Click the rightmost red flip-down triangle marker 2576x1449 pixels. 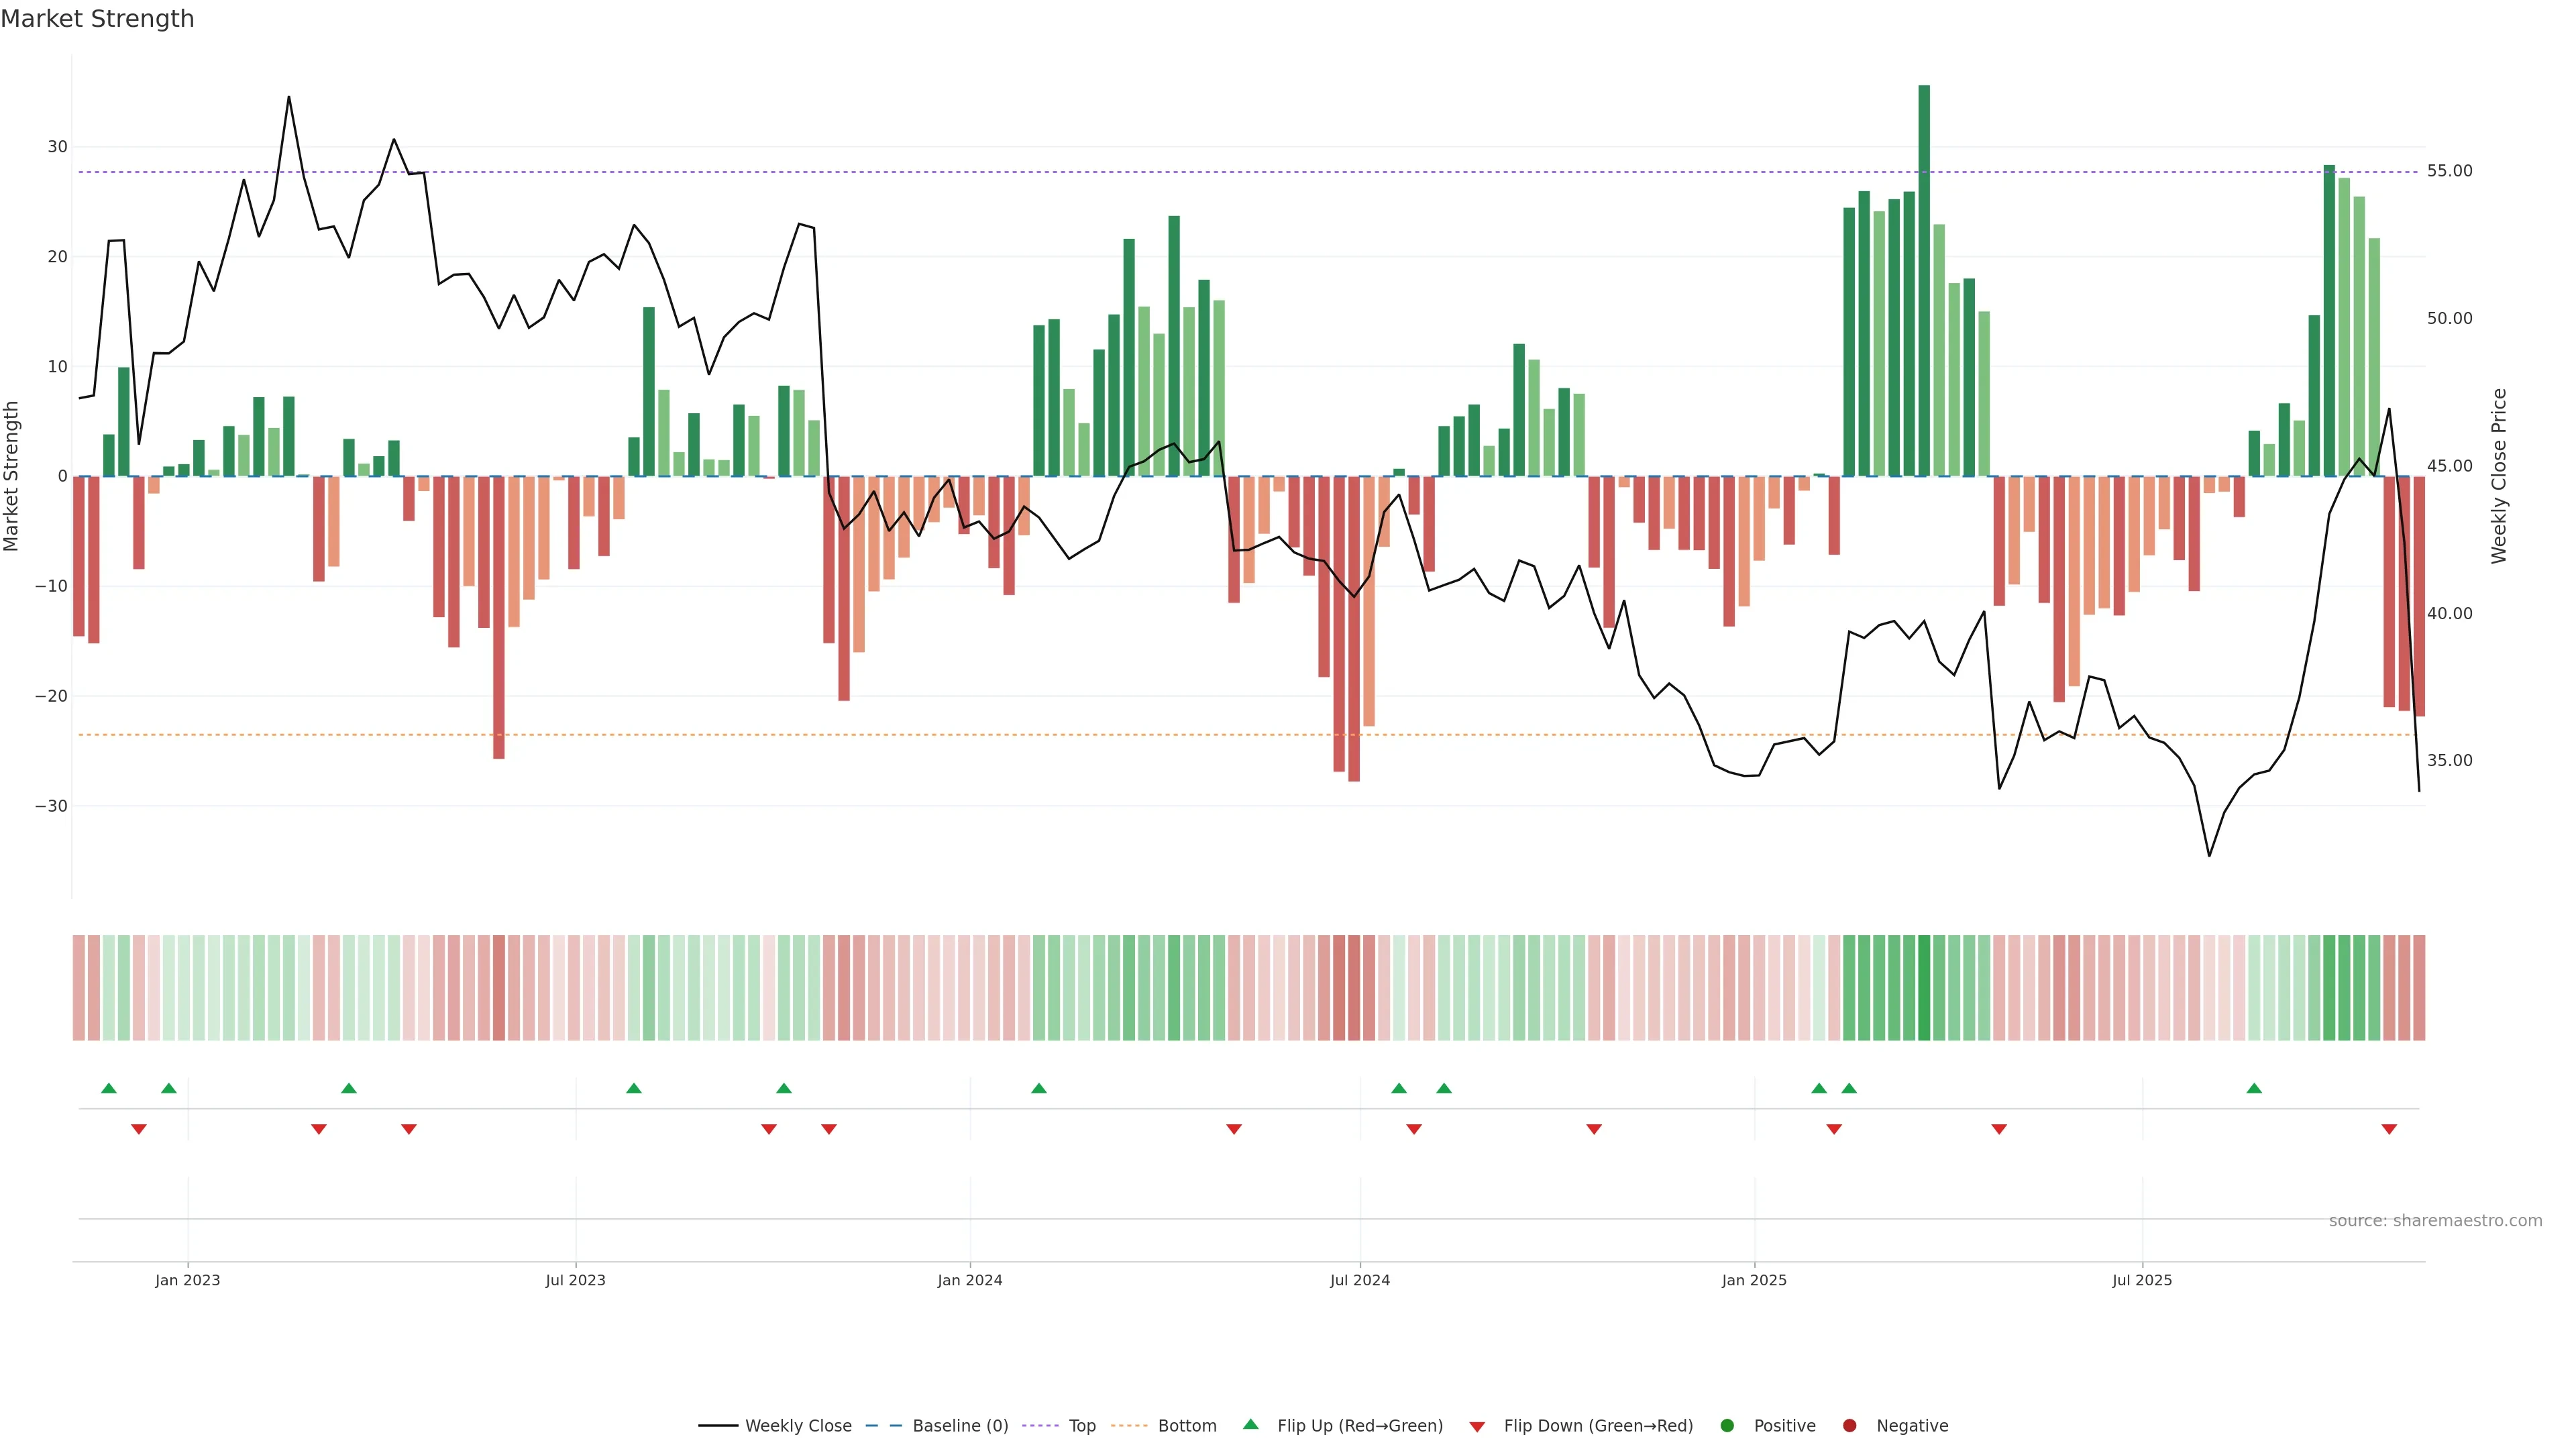click(2389, 1129)
